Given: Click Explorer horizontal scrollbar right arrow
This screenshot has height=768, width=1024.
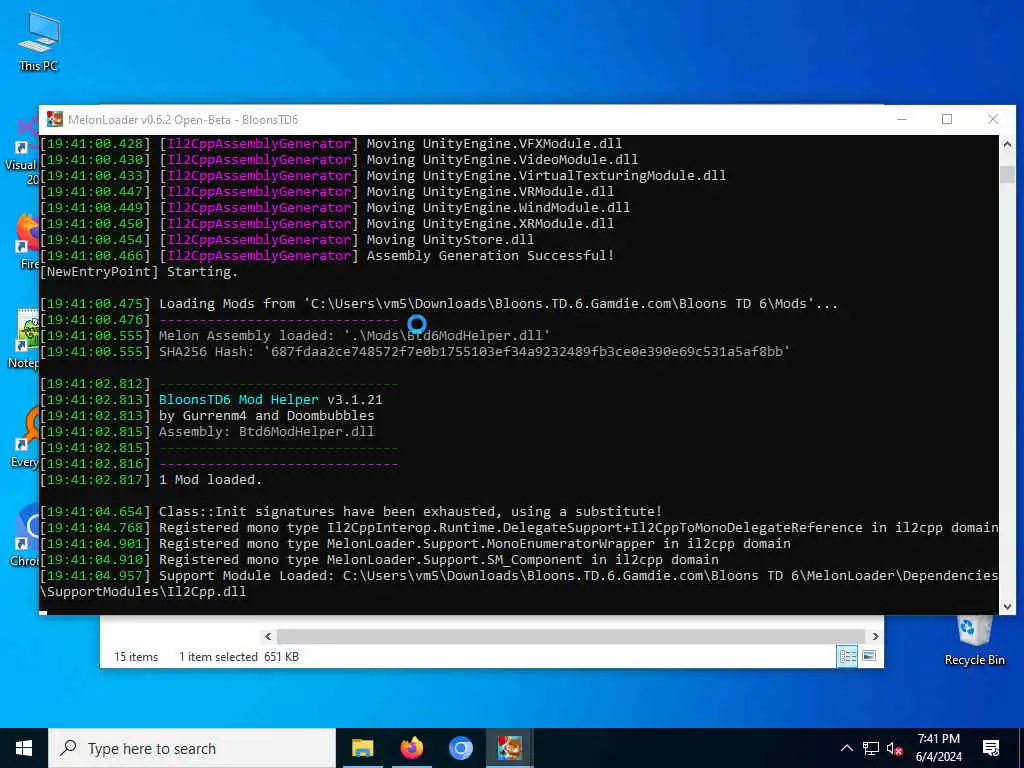Looking at the screenshot, I should 875,636.
